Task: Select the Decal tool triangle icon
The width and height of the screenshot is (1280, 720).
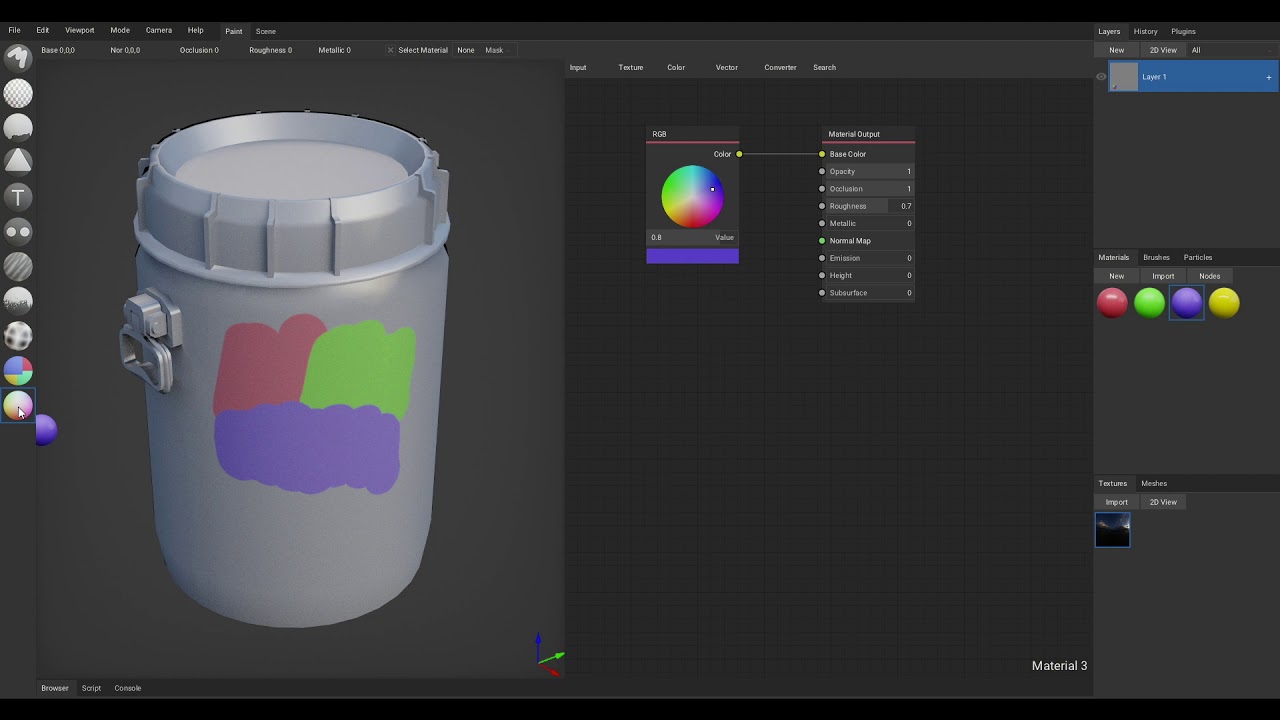Action: tap(18, 161)
